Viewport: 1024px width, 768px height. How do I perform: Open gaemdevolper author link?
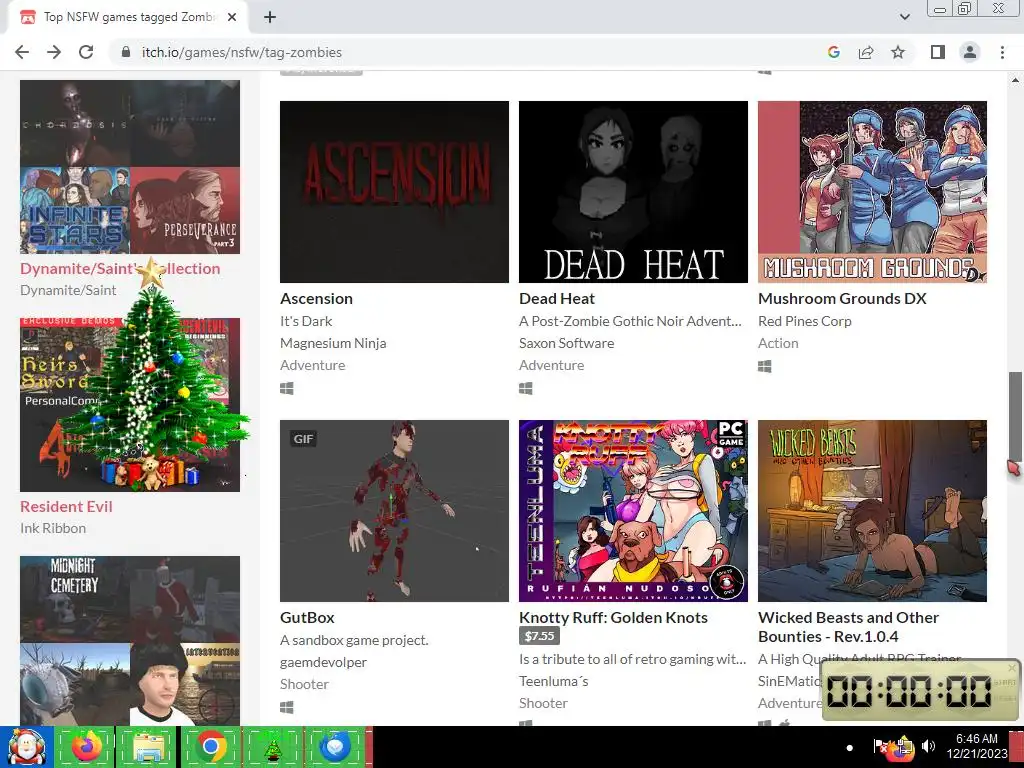[323, 662]
